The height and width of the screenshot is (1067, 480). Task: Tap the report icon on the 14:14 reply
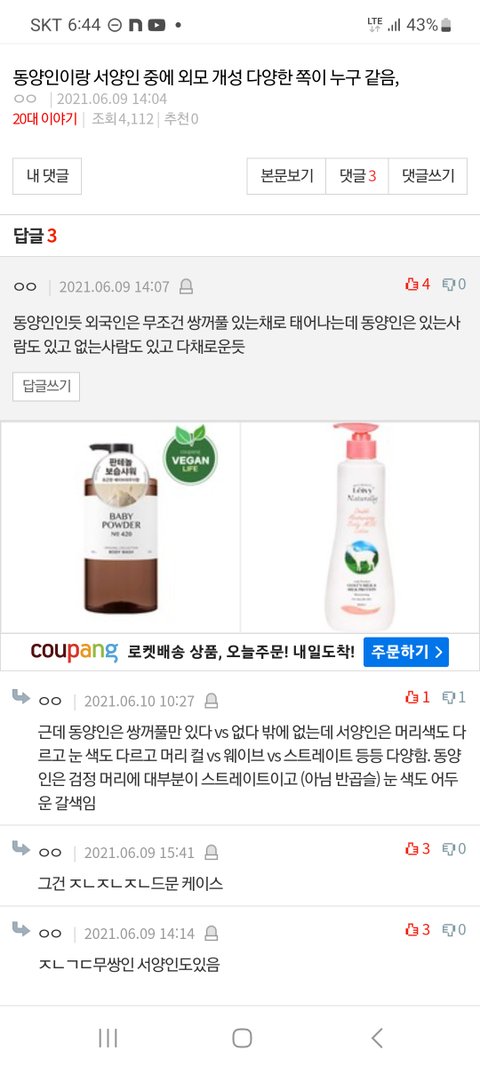tap(211, 933)
